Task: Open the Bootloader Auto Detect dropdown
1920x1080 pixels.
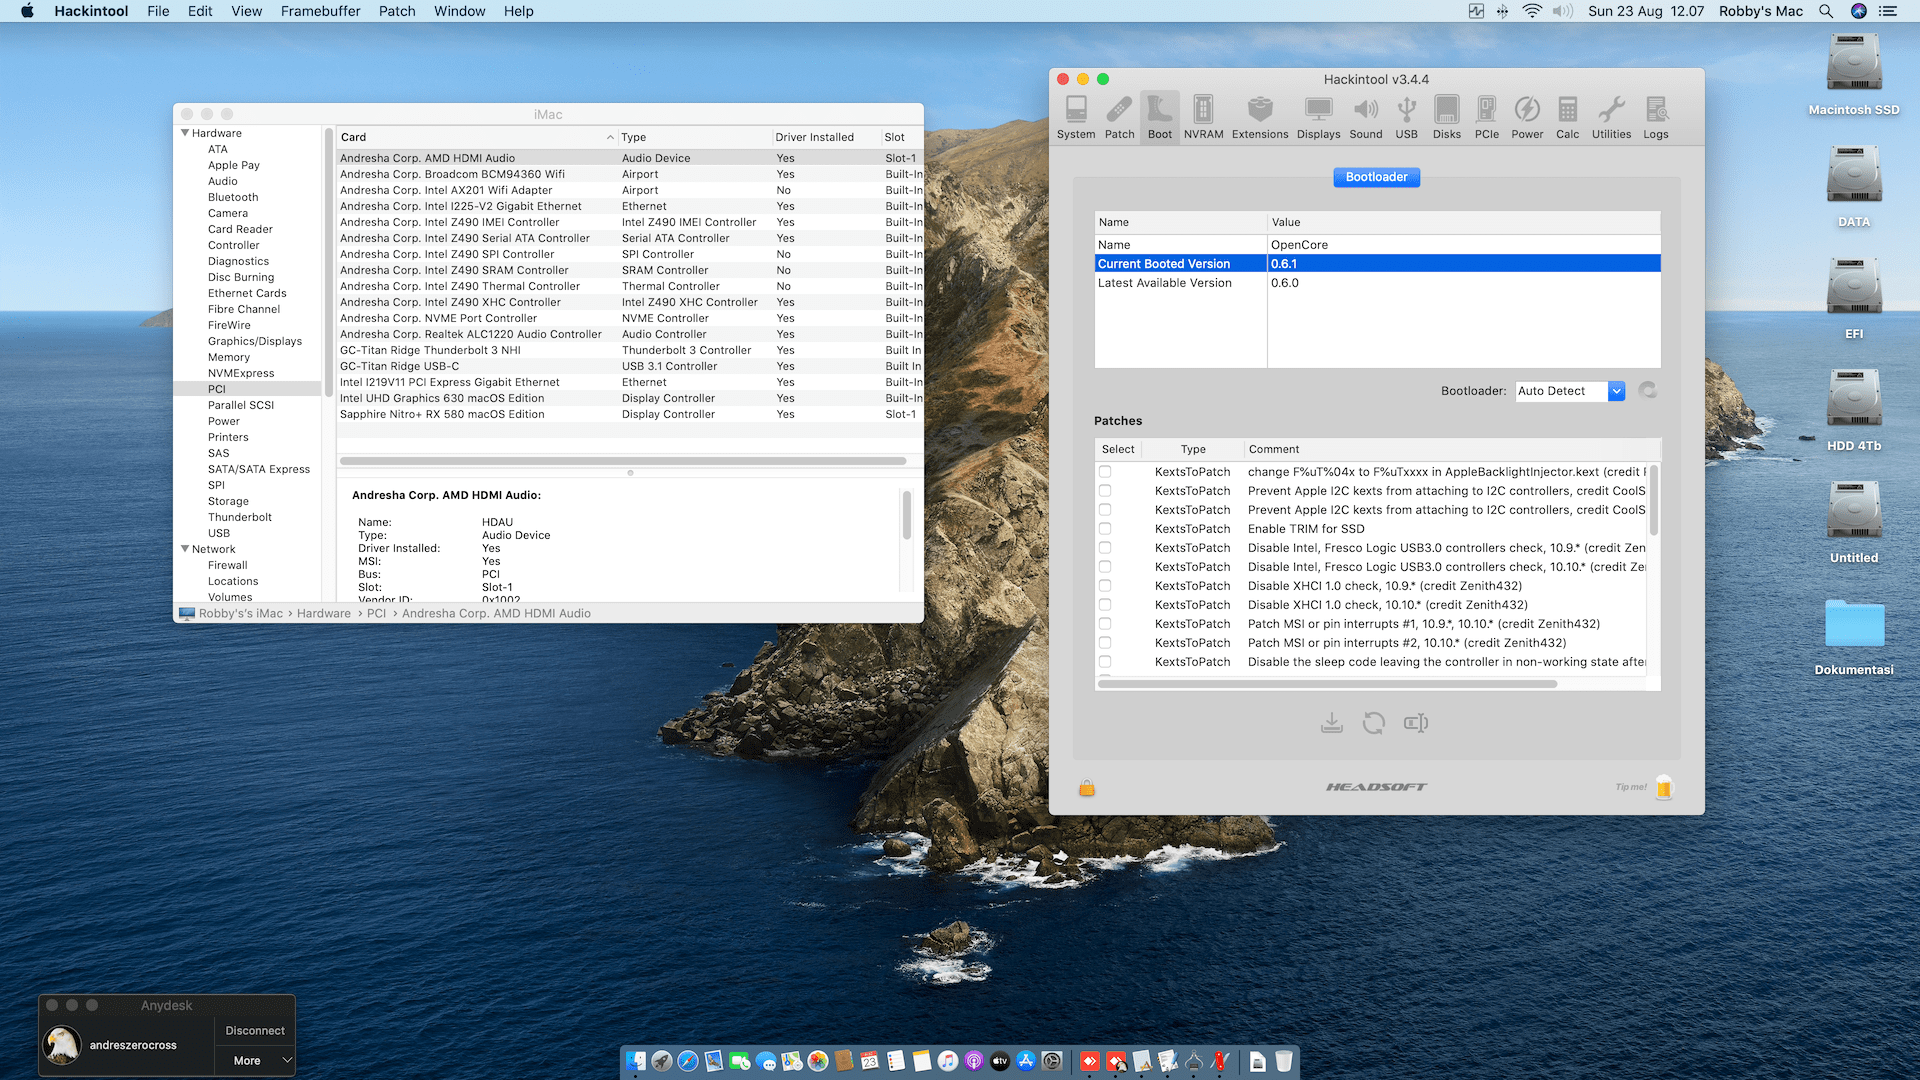Action: click(1570, 391)
